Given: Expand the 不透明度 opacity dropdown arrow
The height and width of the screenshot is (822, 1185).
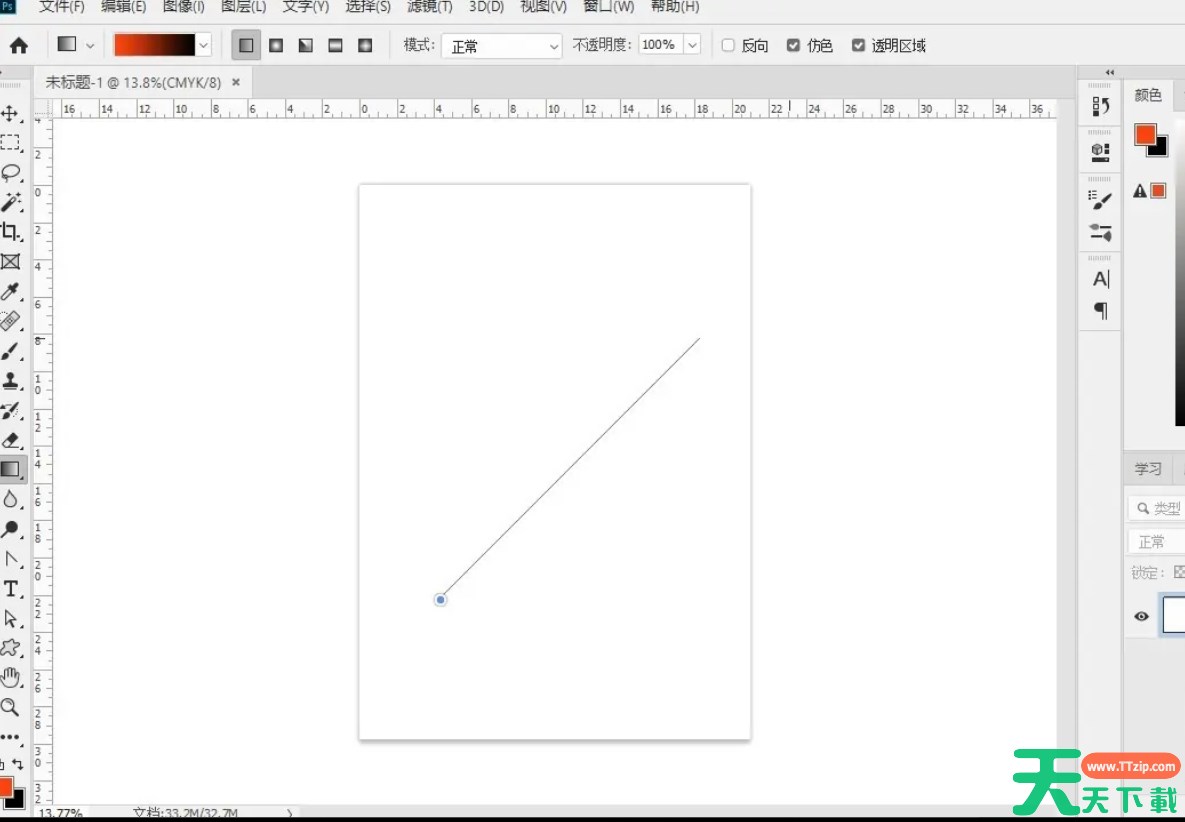Looking at the screenshot, I should click(692, 45).
